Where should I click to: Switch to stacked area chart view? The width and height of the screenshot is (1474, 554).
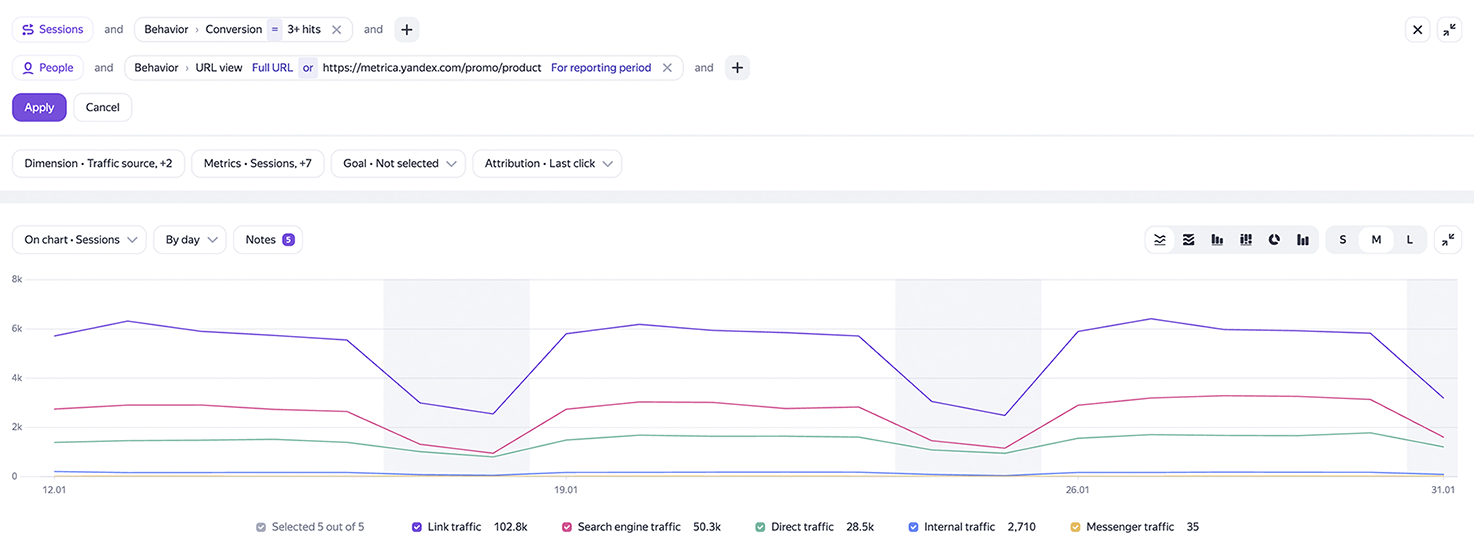(x=1189, y=240)
